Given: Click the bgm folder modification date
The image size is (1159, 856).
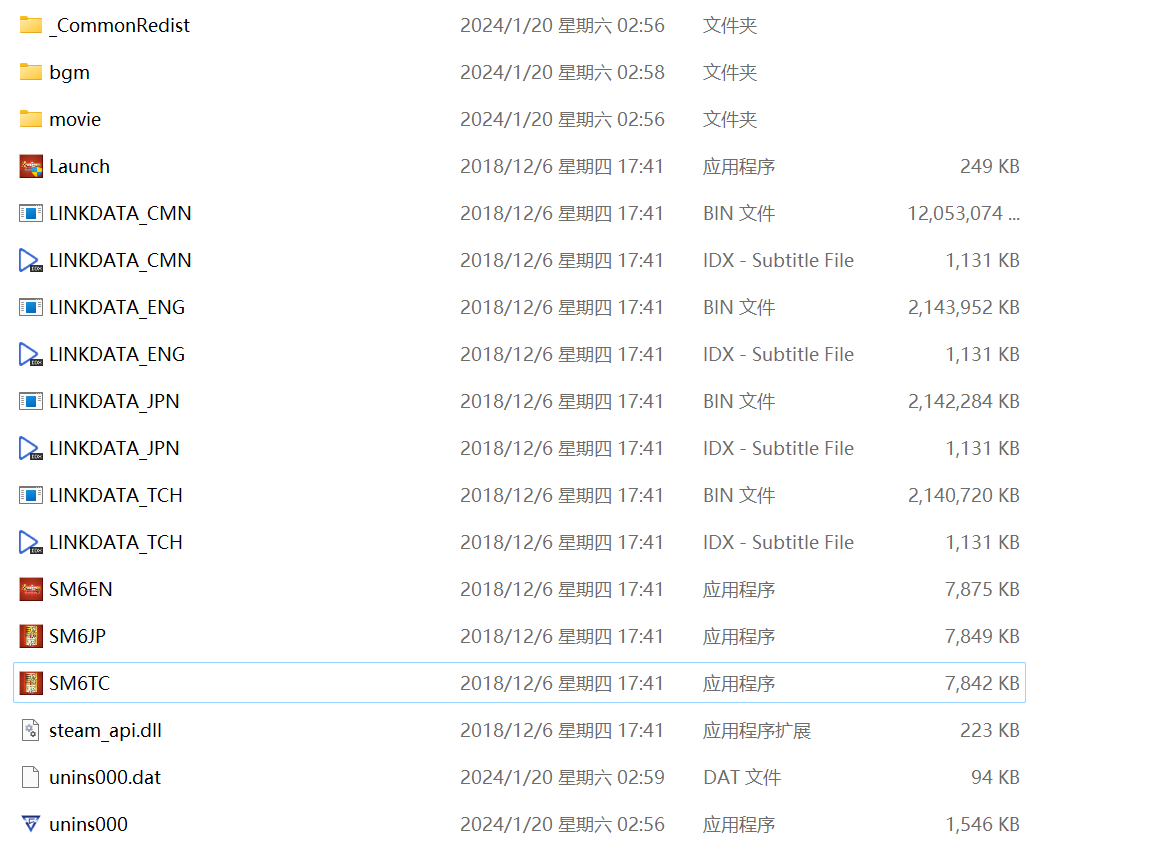Looking at the screenshot, I should click(x=562, y=72).
